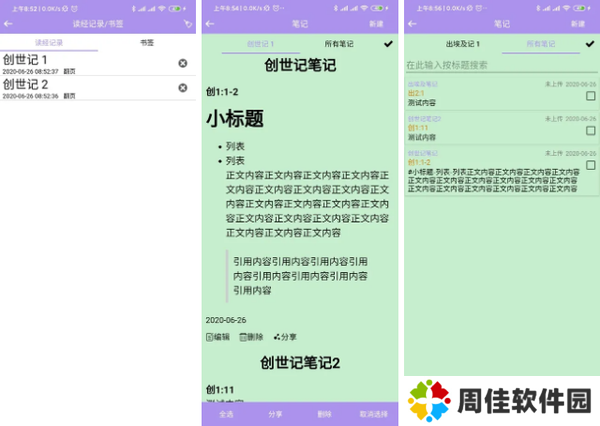Open 创世记笔记 card with 创1:1-2
Screen dimensions: 600x426
[502, 171]
